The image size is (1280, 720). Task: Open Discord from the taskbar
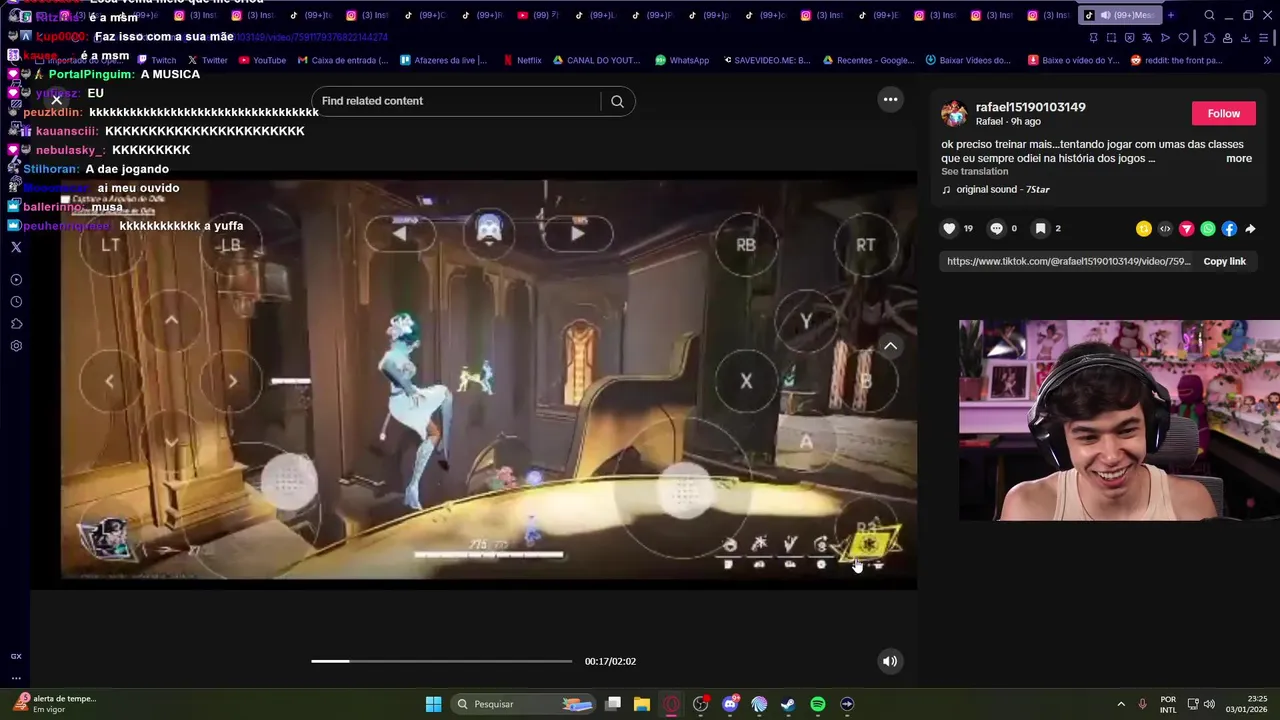730,704
